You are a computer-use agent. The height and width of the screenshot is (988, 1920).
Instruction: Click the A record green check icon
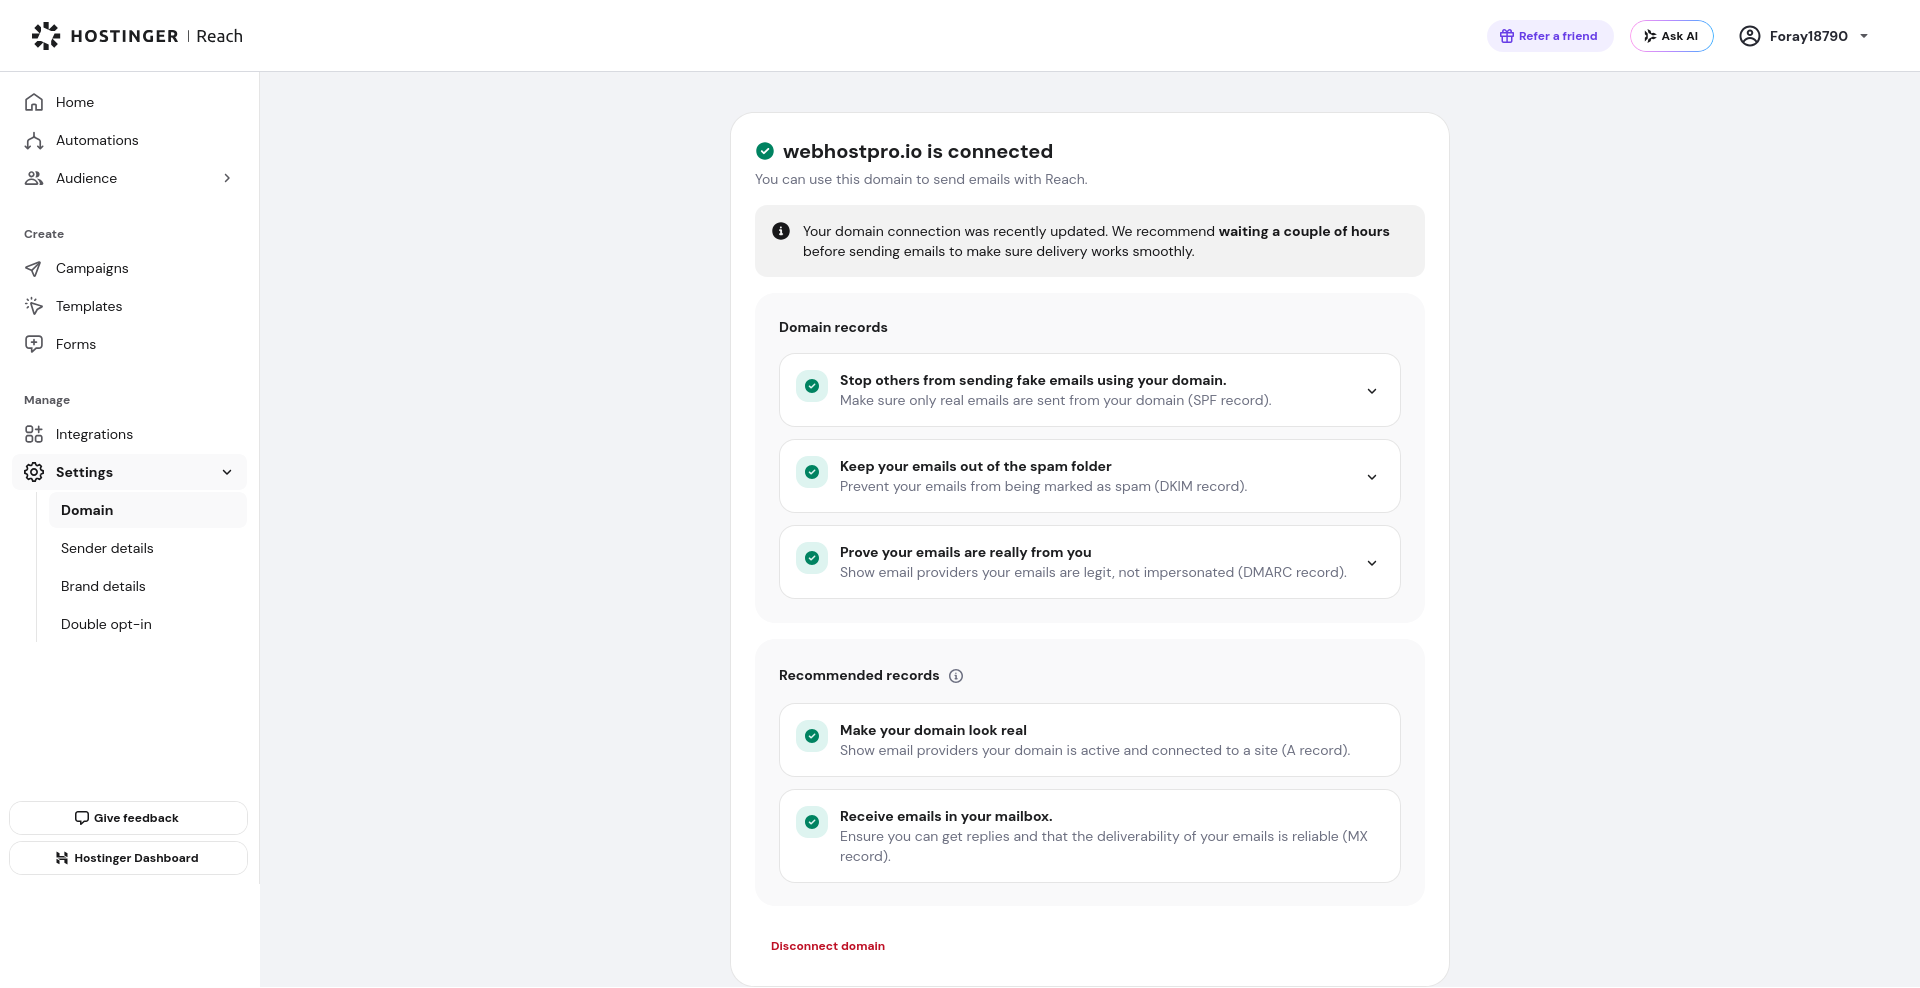pyautogui.click(x=812, y=736)
